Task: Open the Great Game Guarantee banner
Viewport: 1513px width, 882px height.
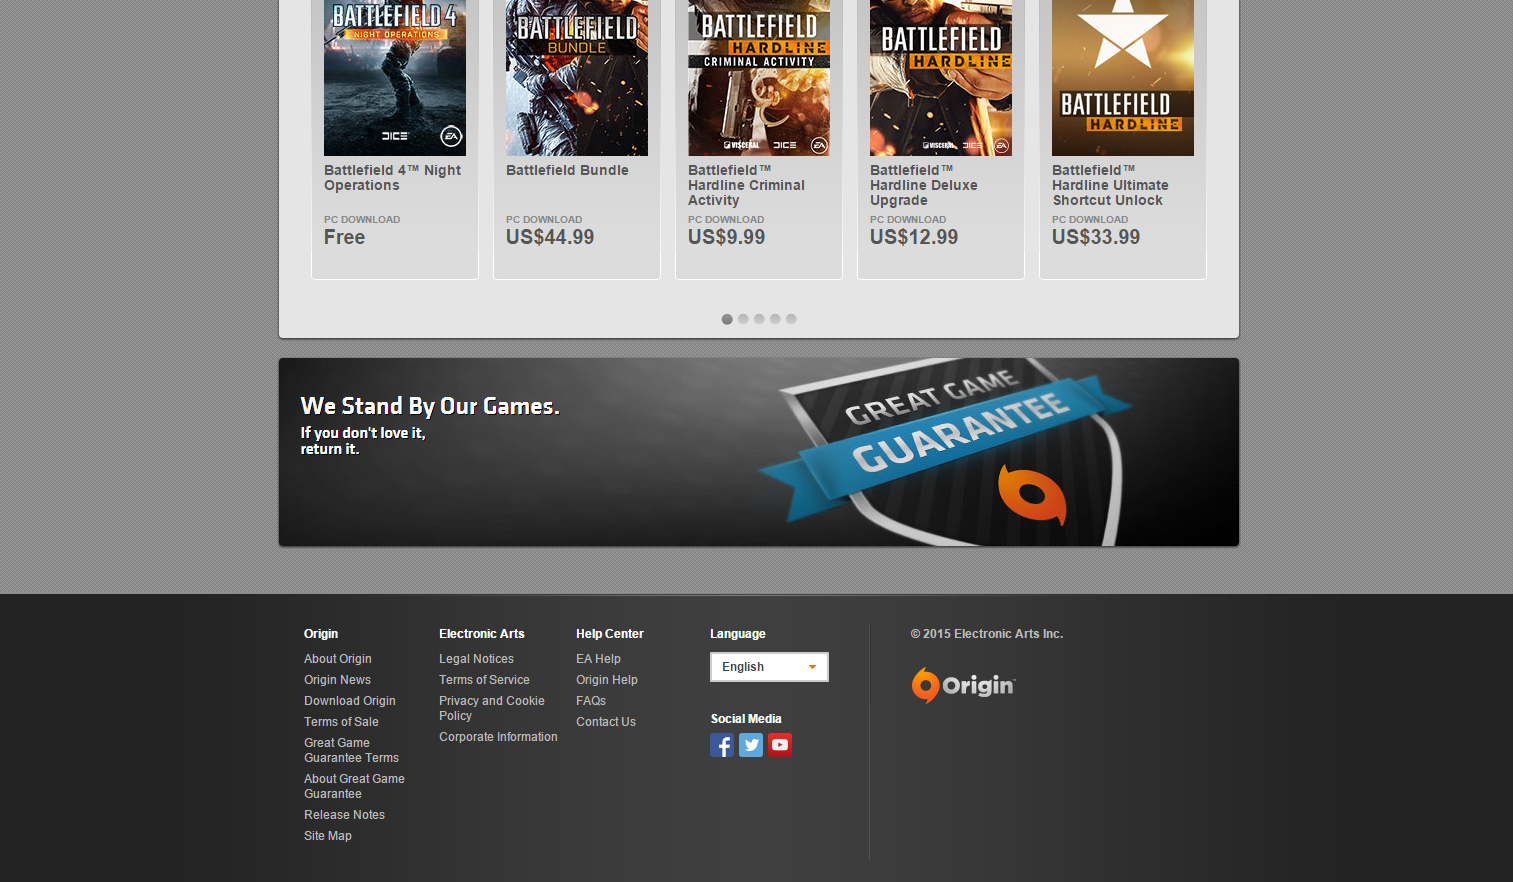Action: coord(759,452)
